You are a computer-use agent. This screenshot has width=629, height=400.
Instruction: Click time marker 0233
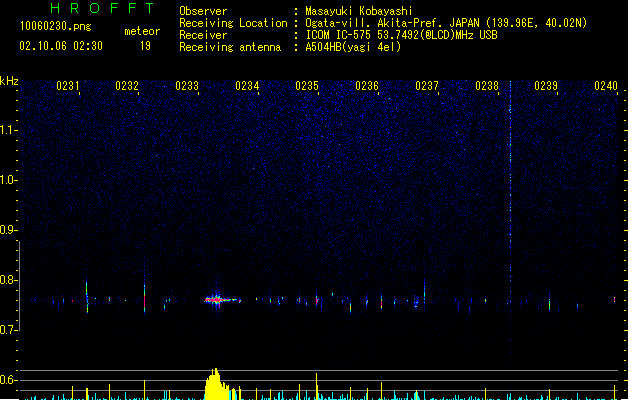(187, 86)
